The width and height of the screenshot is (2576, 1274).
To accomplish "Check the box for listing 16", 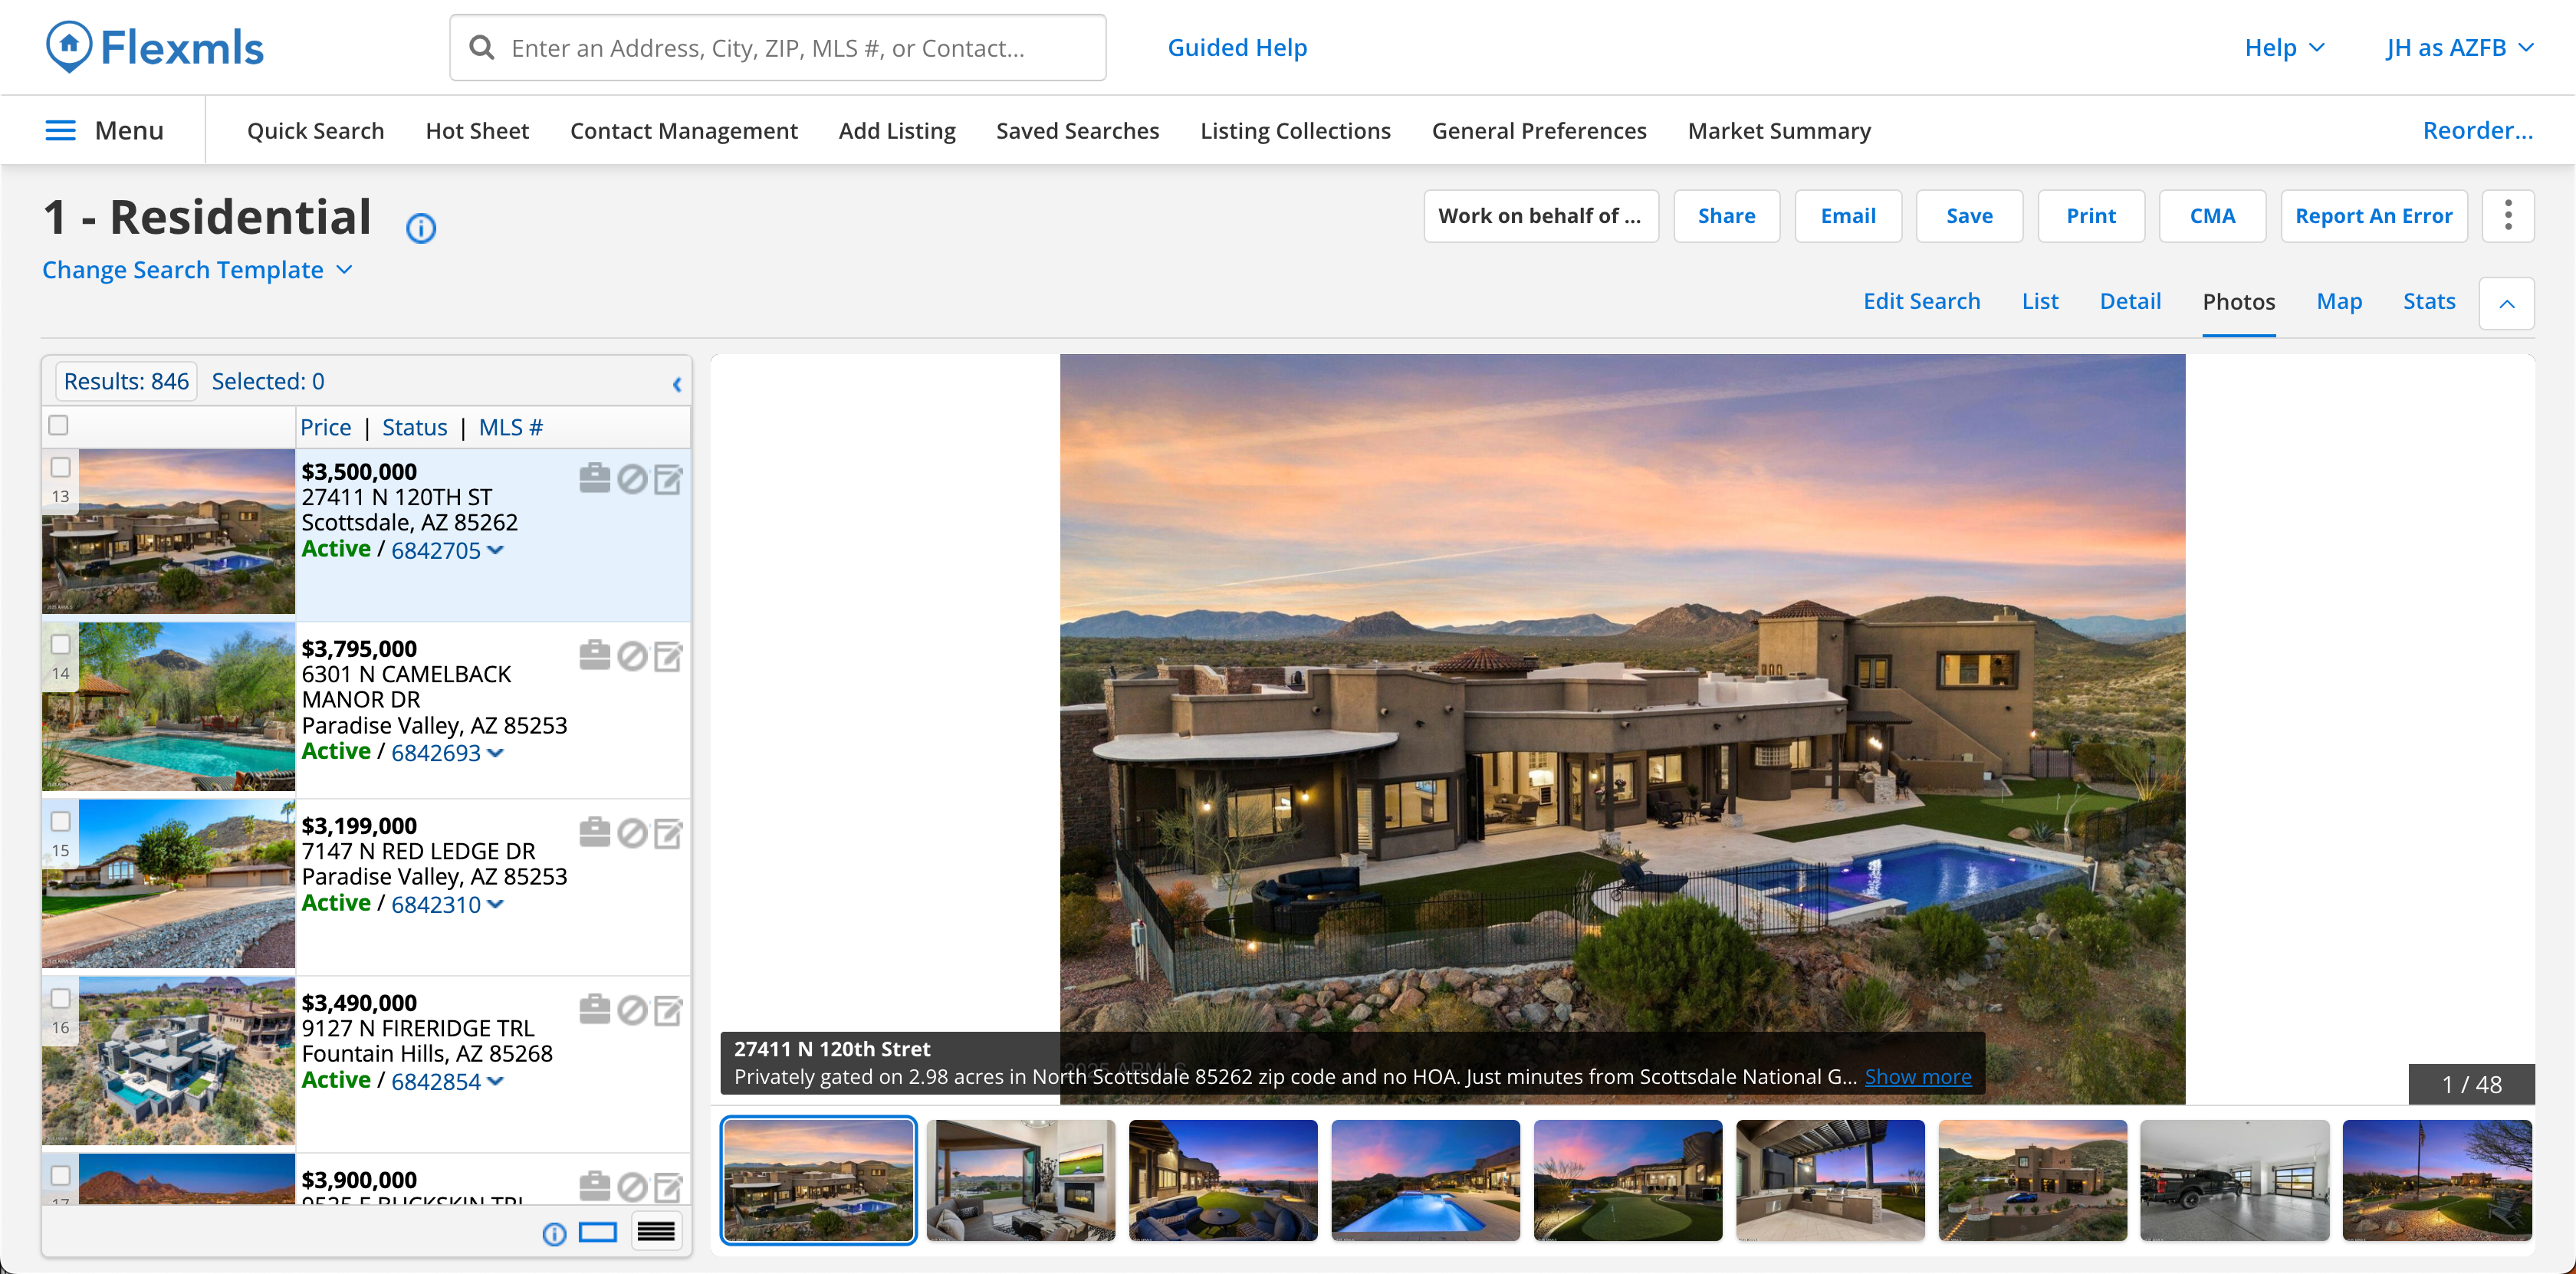I will click(x=60, y=998).
